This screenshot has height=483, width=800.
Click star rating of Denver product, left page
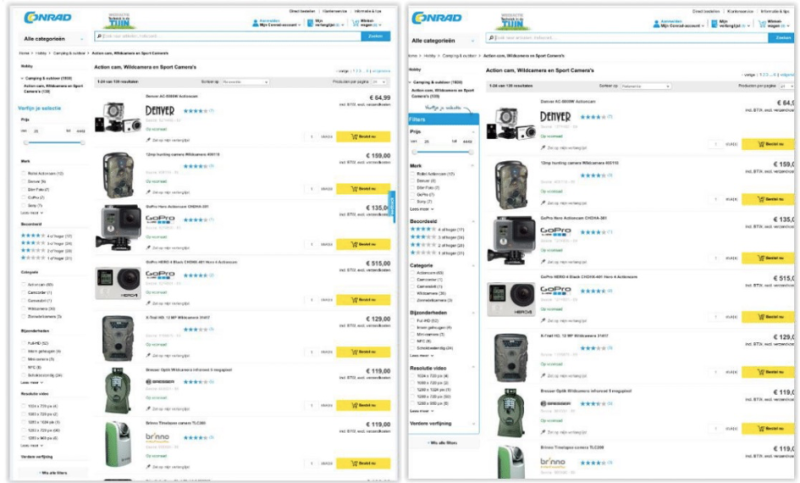point(195,111)
